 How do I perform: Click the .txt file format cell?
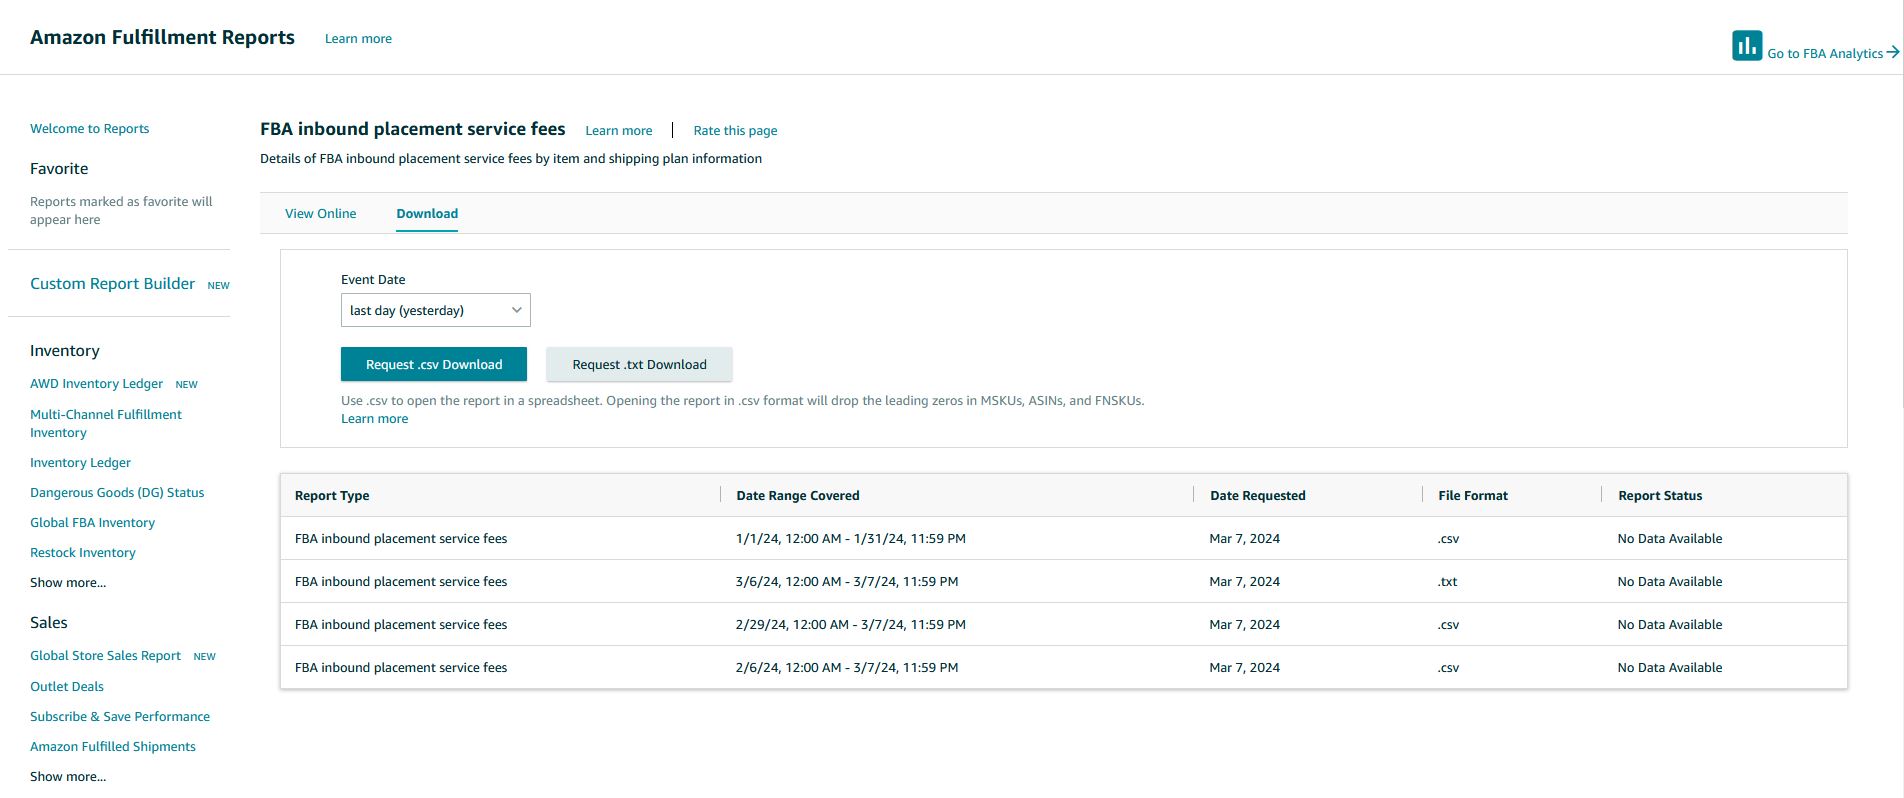pos(1448,582)
